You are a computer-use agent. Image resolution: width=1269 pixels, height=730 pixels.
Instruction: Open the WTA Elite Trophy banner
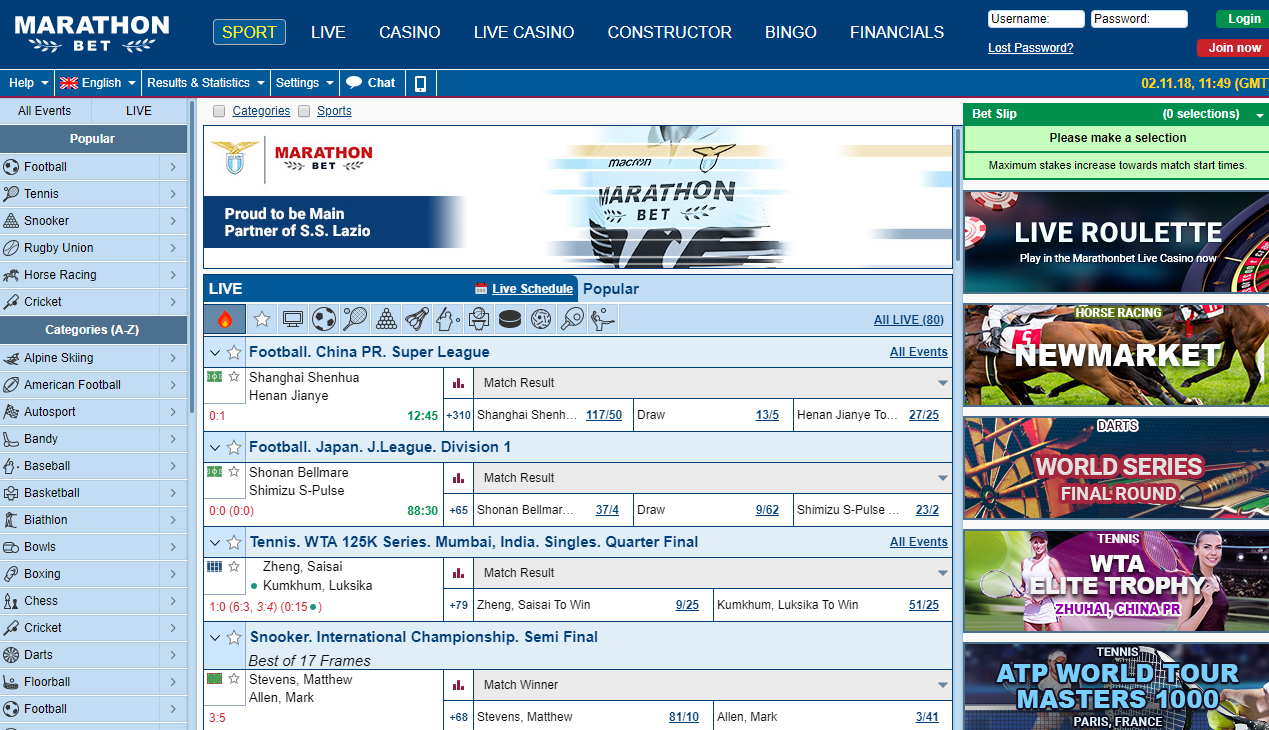click(x=1116, y=581)
